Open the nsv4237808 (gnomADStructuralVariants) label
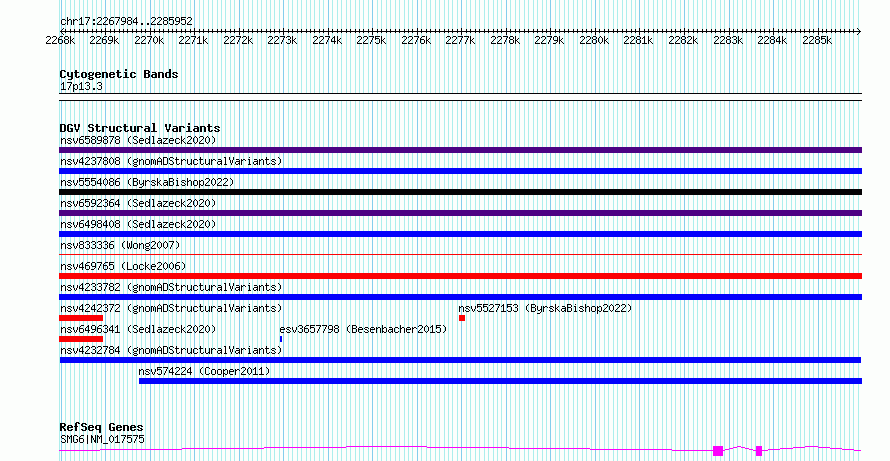Image resolution: width=890 pixels, height=461 pixels. 171,161
